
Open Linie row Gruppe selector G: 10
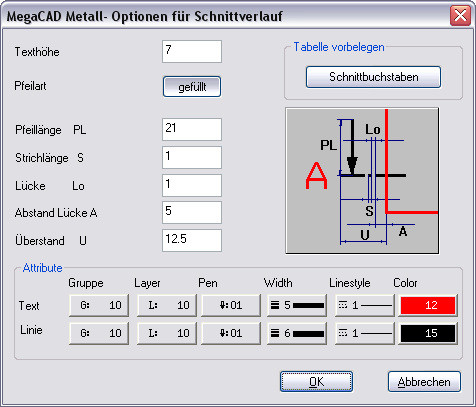pyautogui.click(x=99, y=333)
